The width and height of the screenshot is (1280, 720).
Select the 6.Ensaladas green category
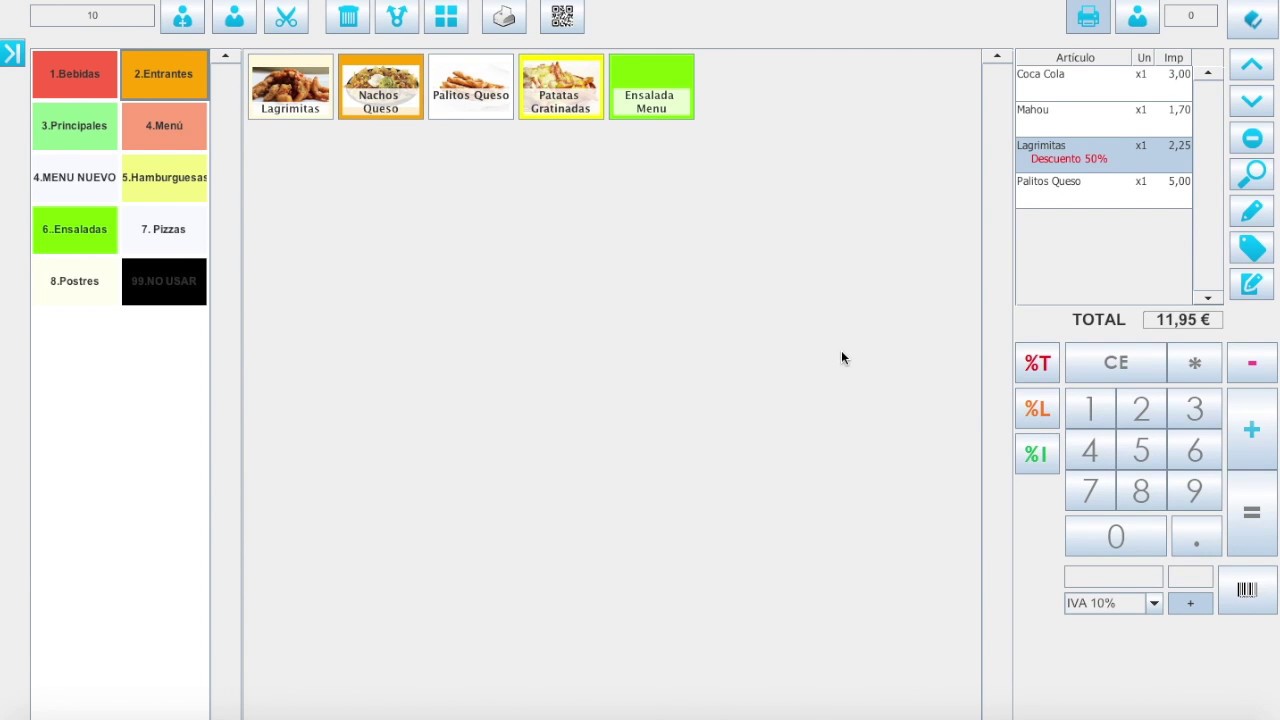[75, 230]
